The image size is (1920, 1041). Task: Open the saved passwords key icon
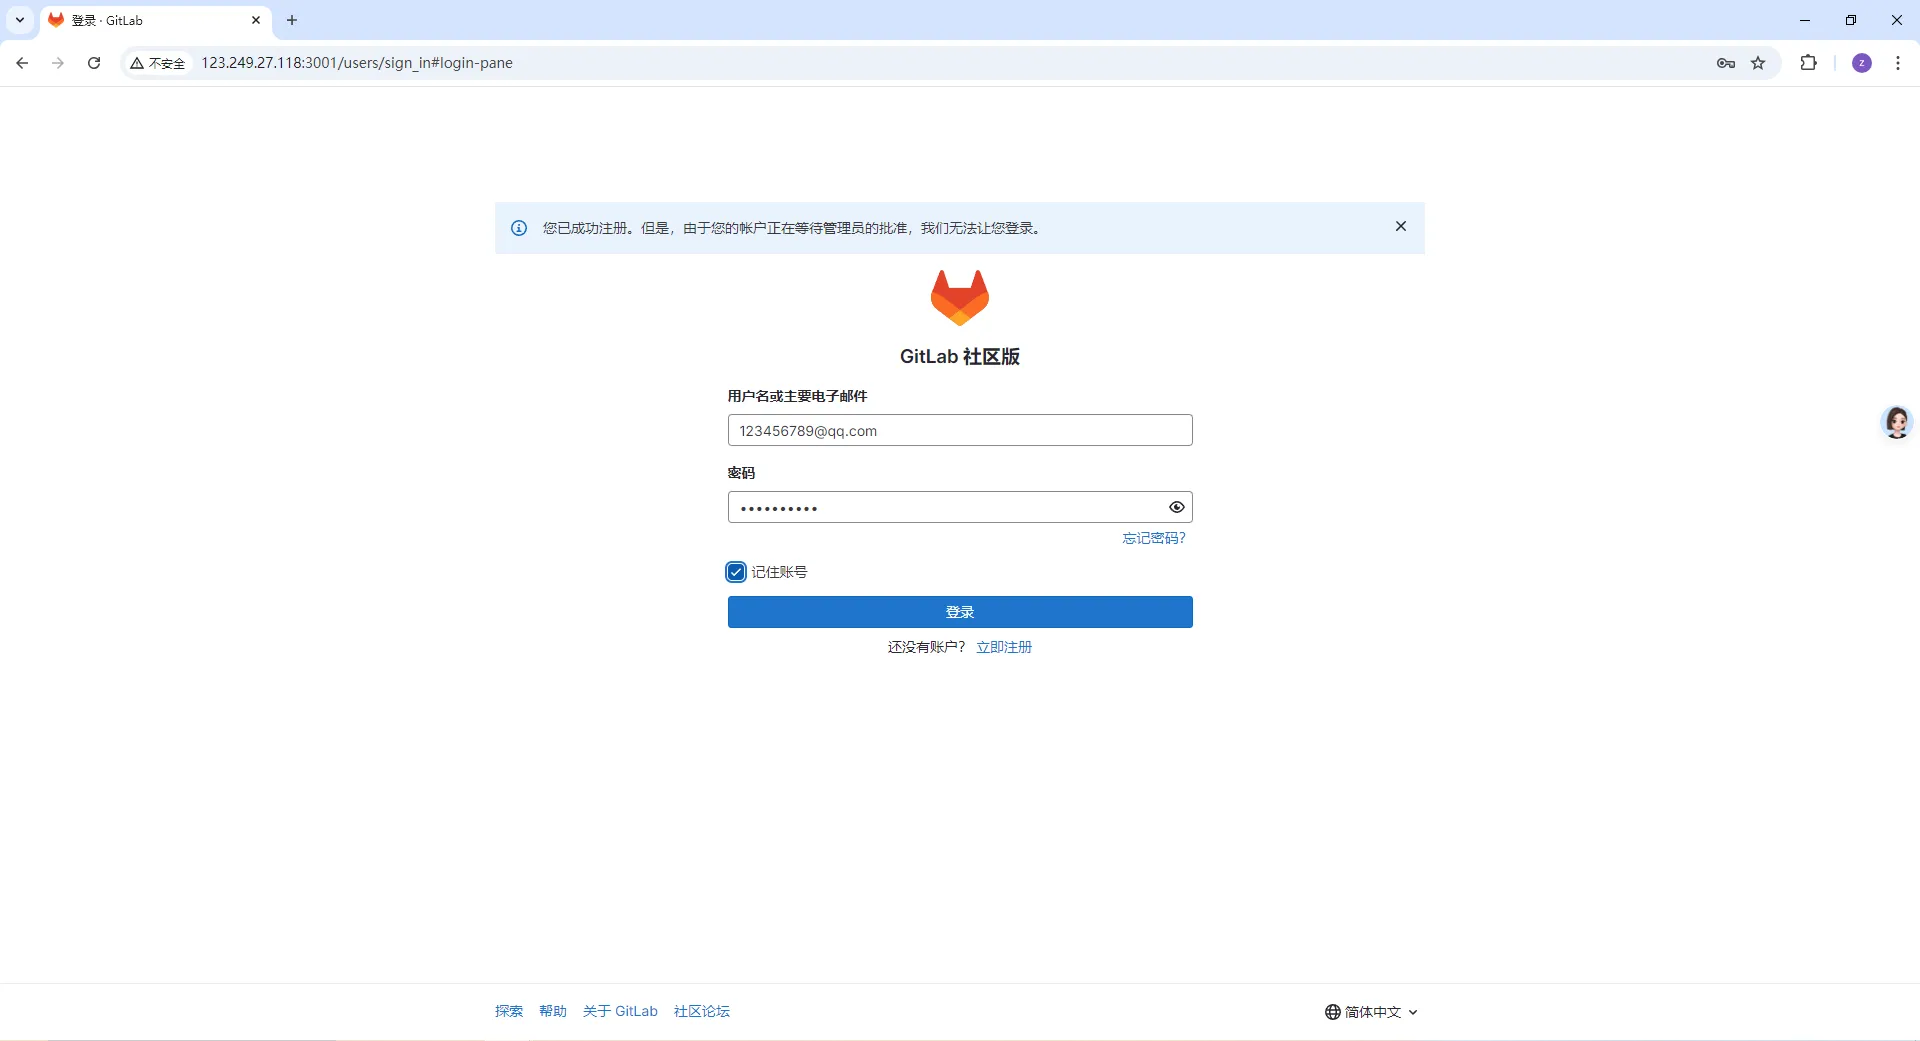(x=1726, y=63)
